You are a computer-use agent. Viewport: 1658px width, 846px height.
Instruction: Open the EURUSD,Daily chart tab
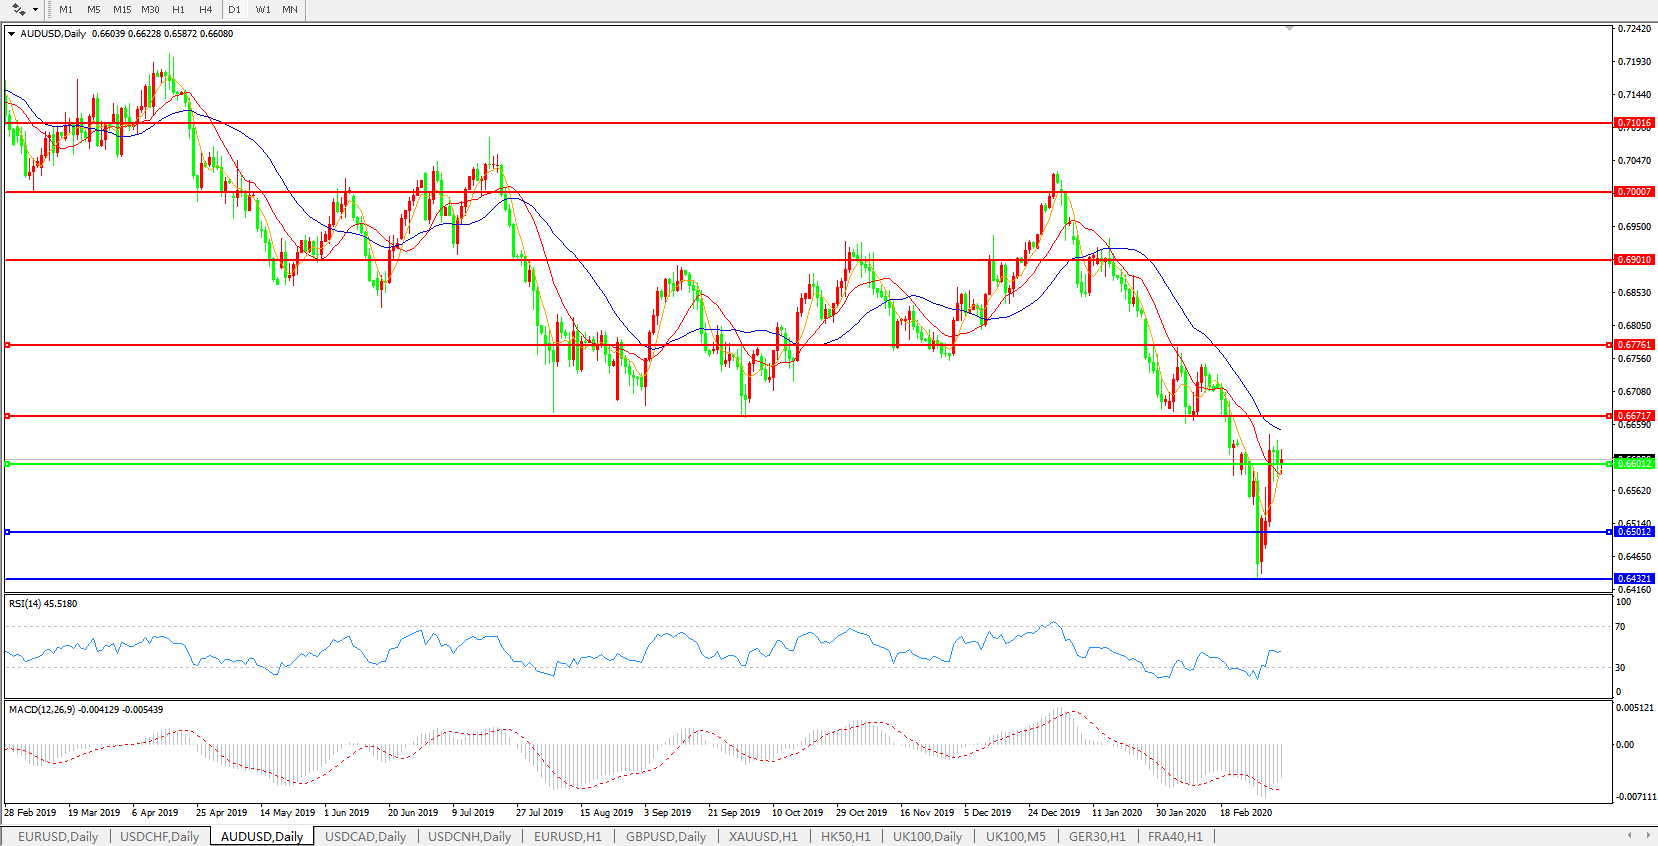point(58,836)
